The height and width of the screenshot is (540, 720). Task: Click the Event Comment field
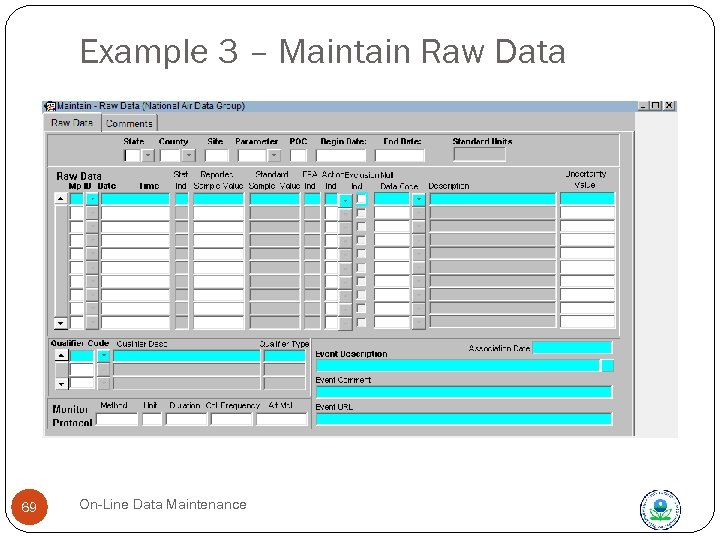(464, 392)
